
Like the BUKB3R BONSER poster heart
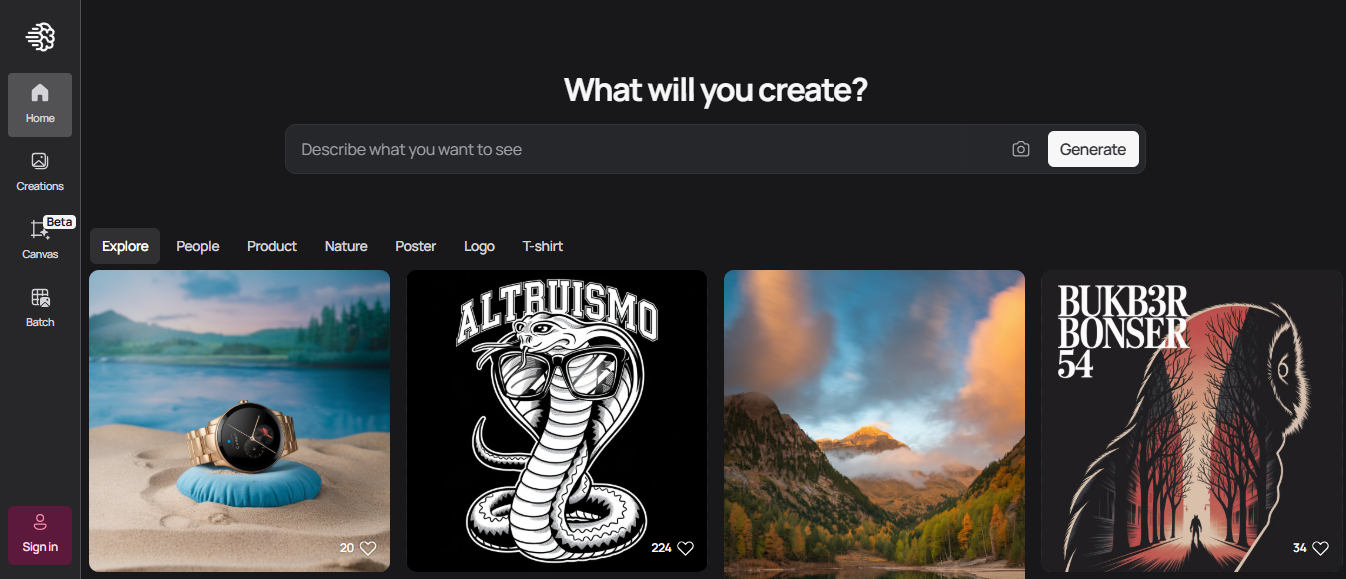(1320, 548)
